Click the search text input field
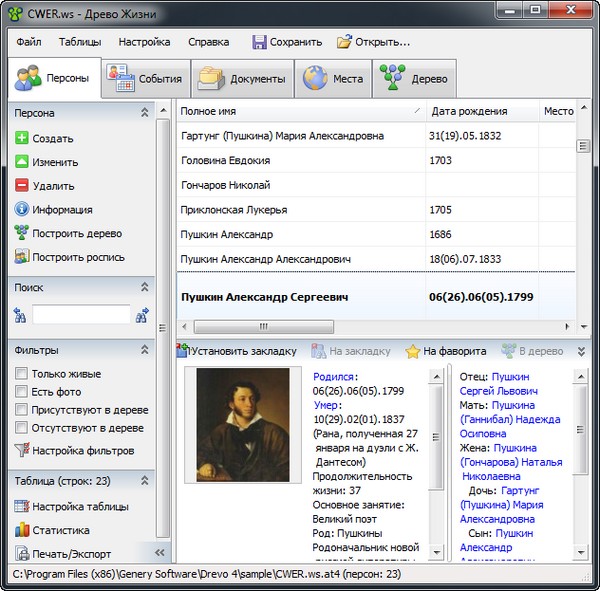The height and width of the screenshot is (591, 600). point(80,315)
